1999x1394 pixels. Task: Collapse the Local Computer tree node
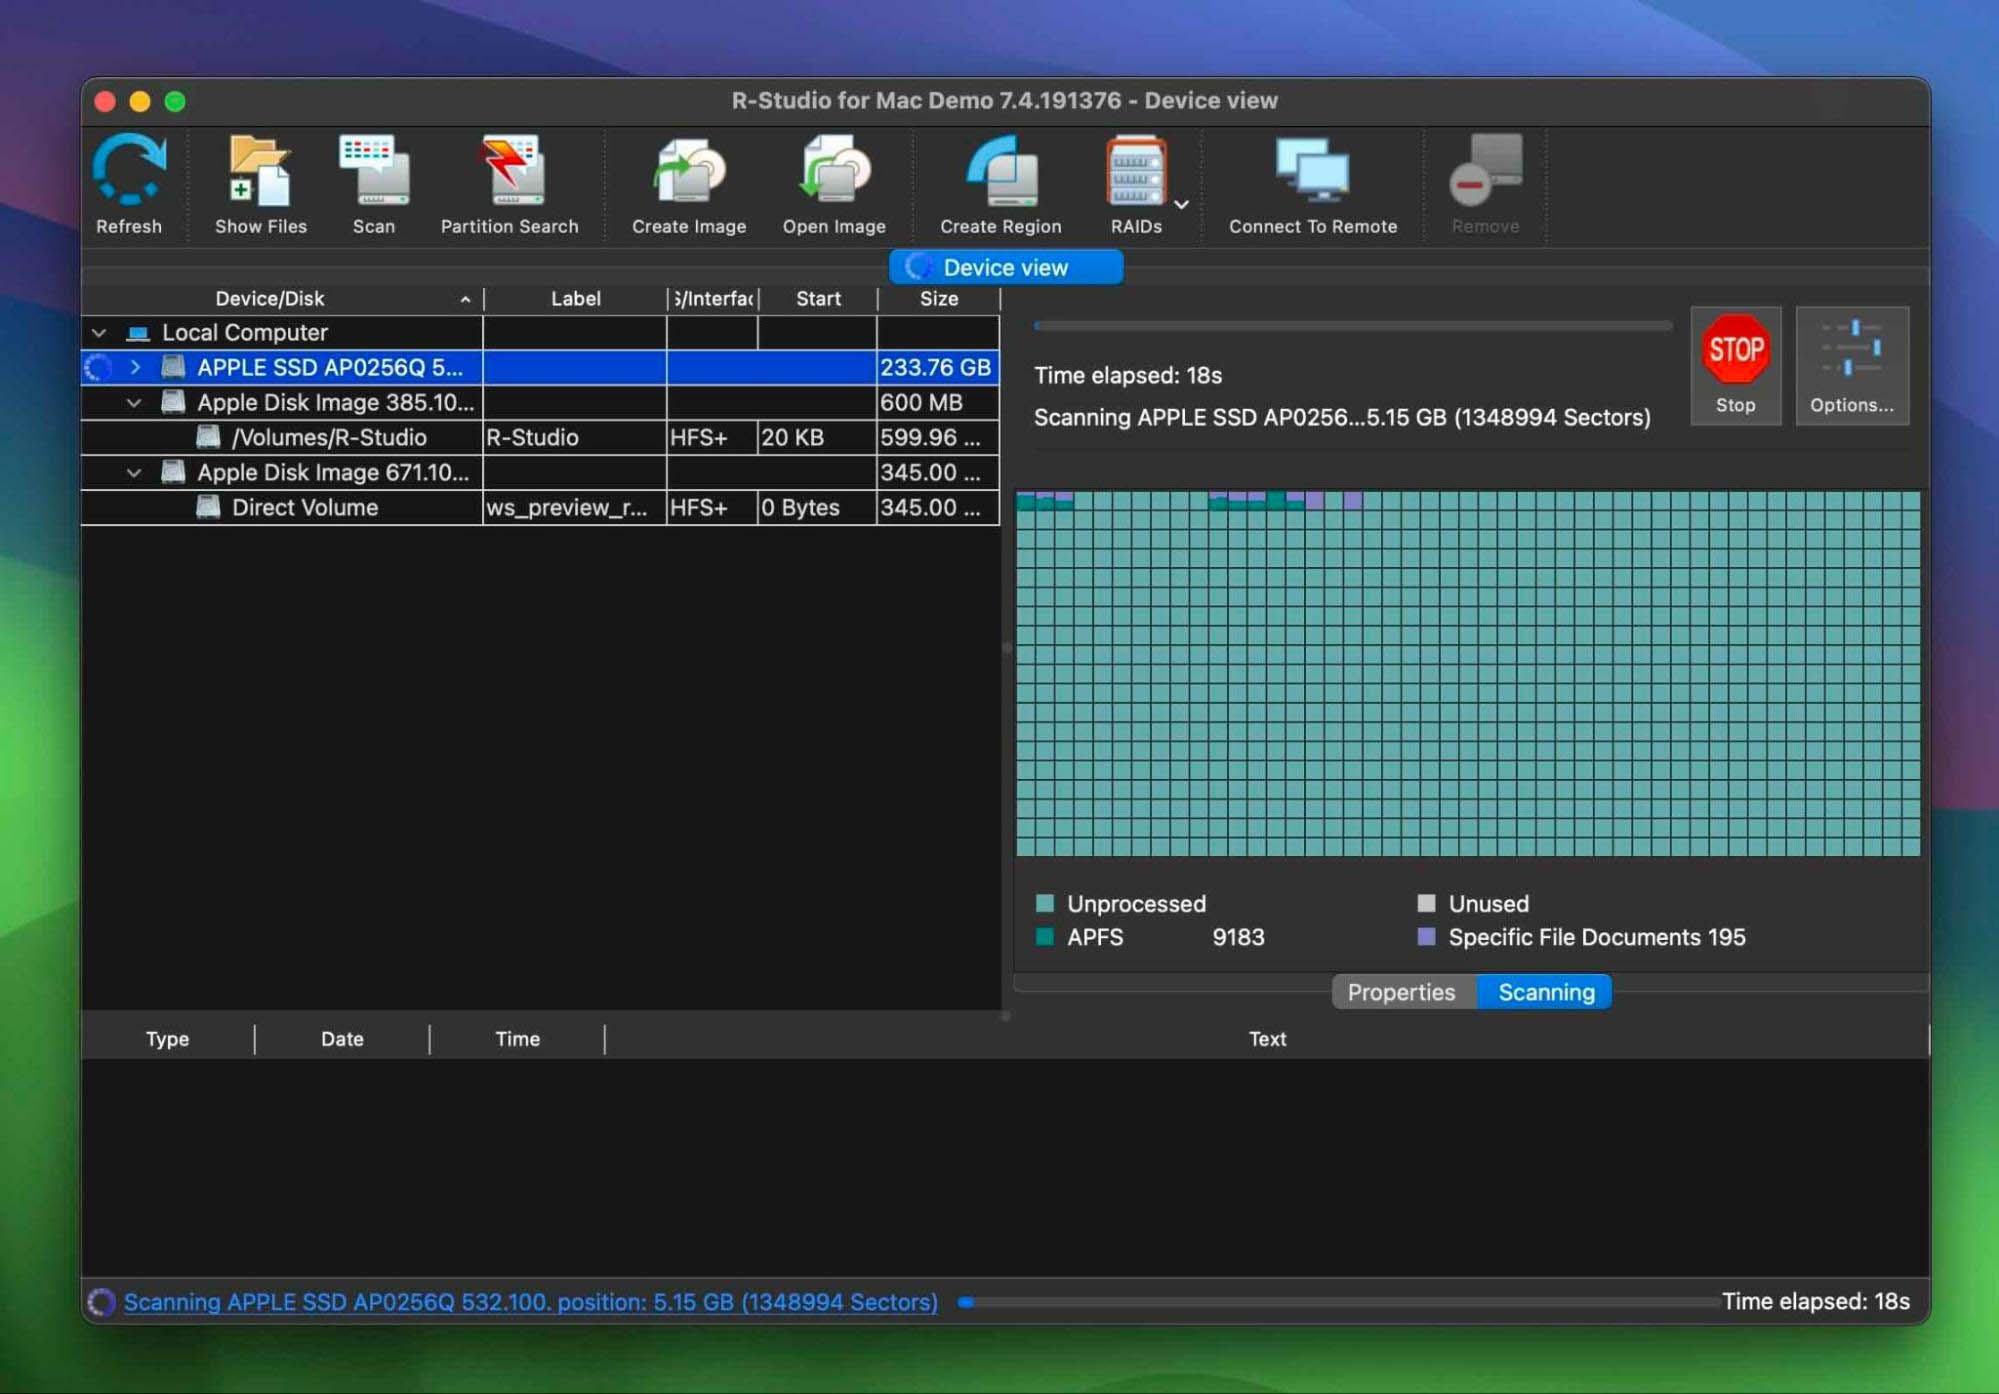tap(99, 333)
